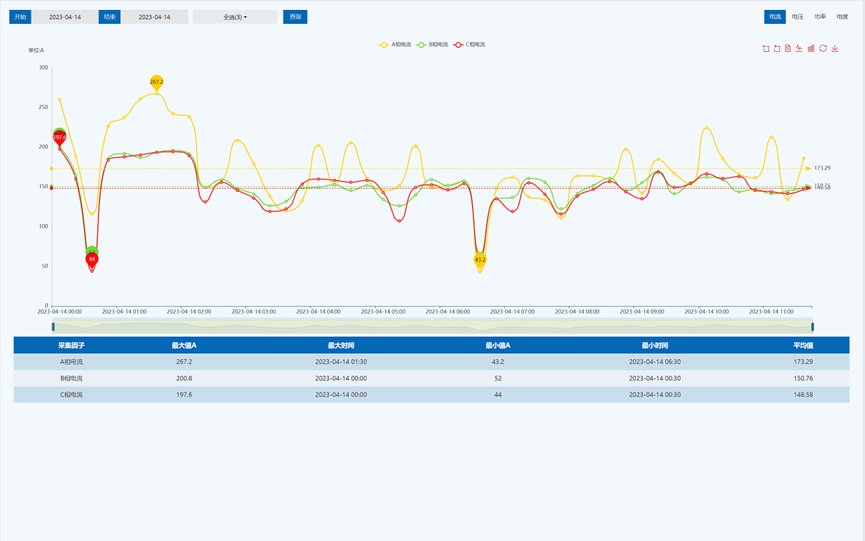Click the blue 开始 label button

pyautogui.click(x=20, y=17)
